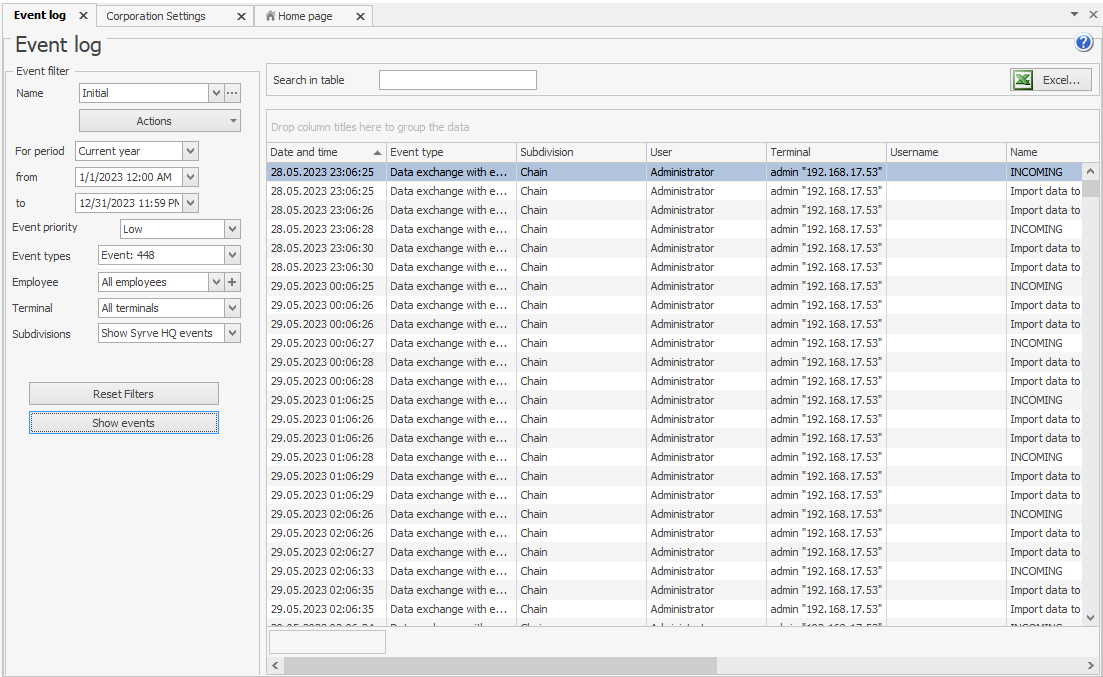This screenshot has width=1103, height=677.
Task: Click the Show events button
Action: click(x=124, y=423)
